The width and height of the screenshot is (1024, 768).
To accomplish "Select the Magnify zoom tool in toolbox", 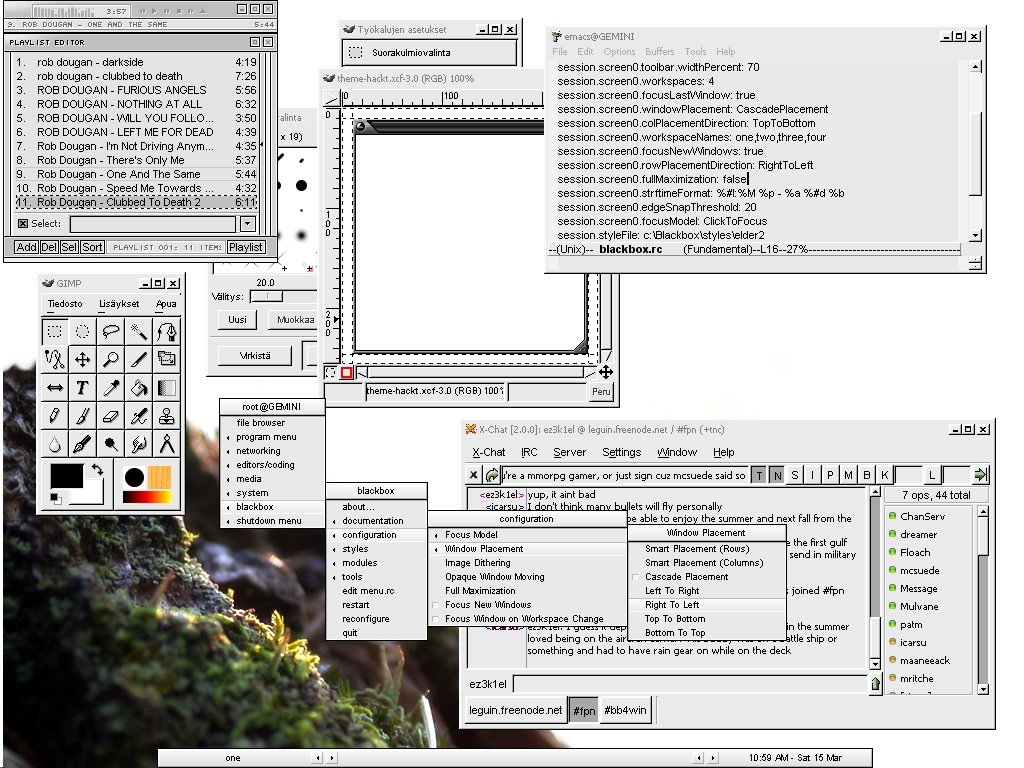I will pyautogui.click(x=111, y=359).
